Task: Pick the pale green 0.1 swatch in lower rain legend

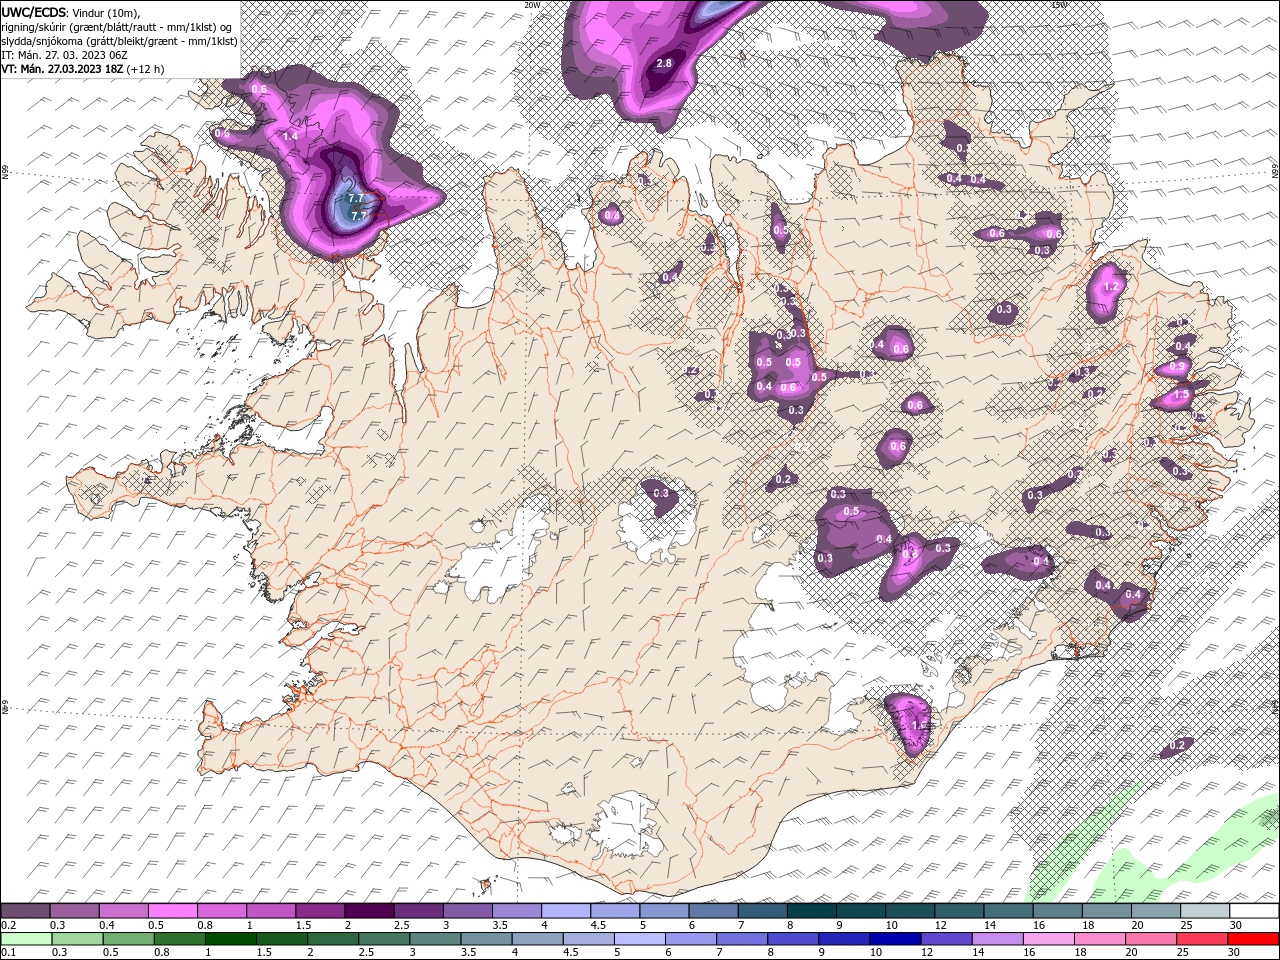Action: (x=26, y=939)
